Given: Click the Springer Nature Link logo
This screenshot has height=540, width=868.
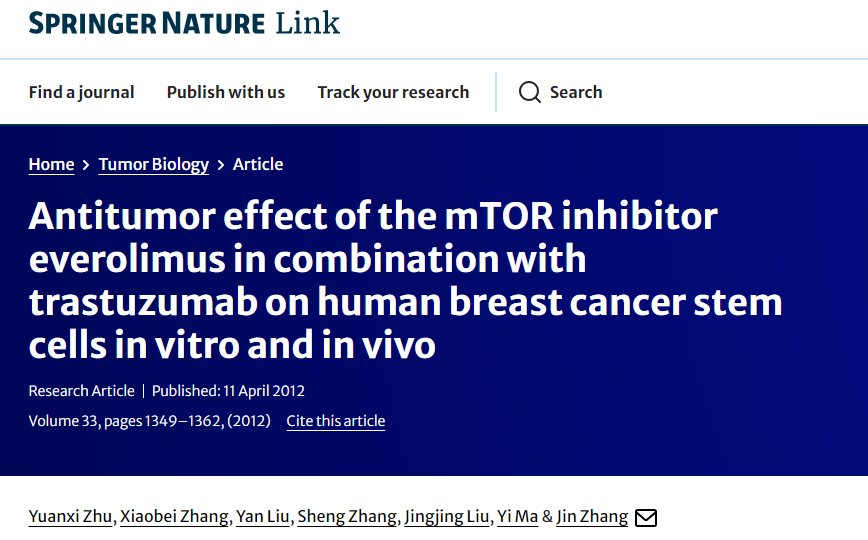Looking at the screenshot, I should [184, 23].
